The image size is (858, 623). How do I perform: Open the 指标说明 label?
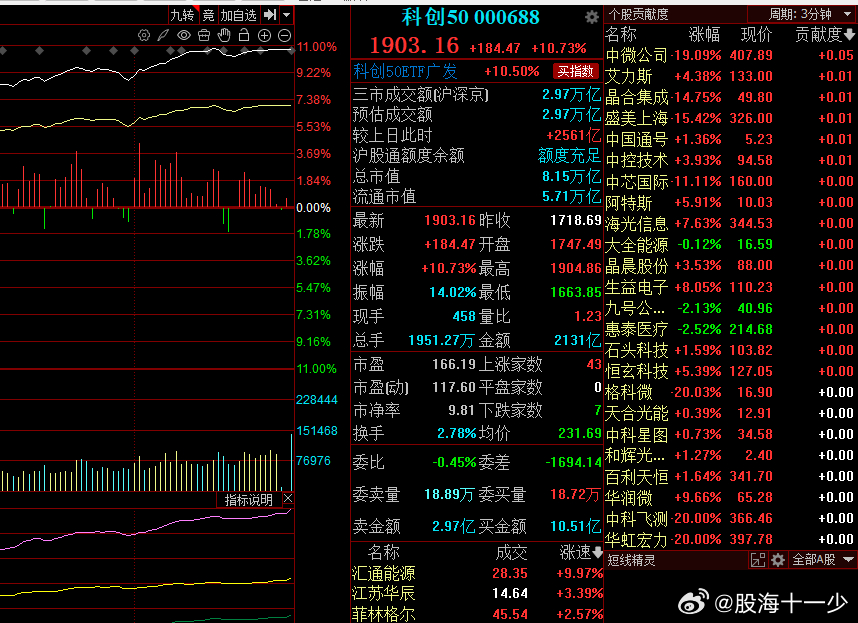click(x=248, y=499)
